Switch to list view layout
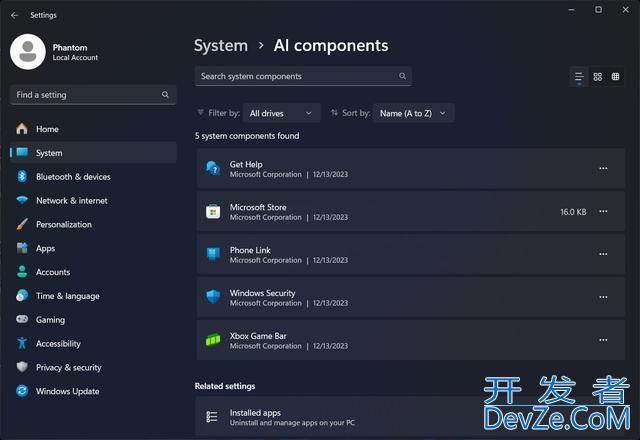640x440 pixels. [579, 77]
